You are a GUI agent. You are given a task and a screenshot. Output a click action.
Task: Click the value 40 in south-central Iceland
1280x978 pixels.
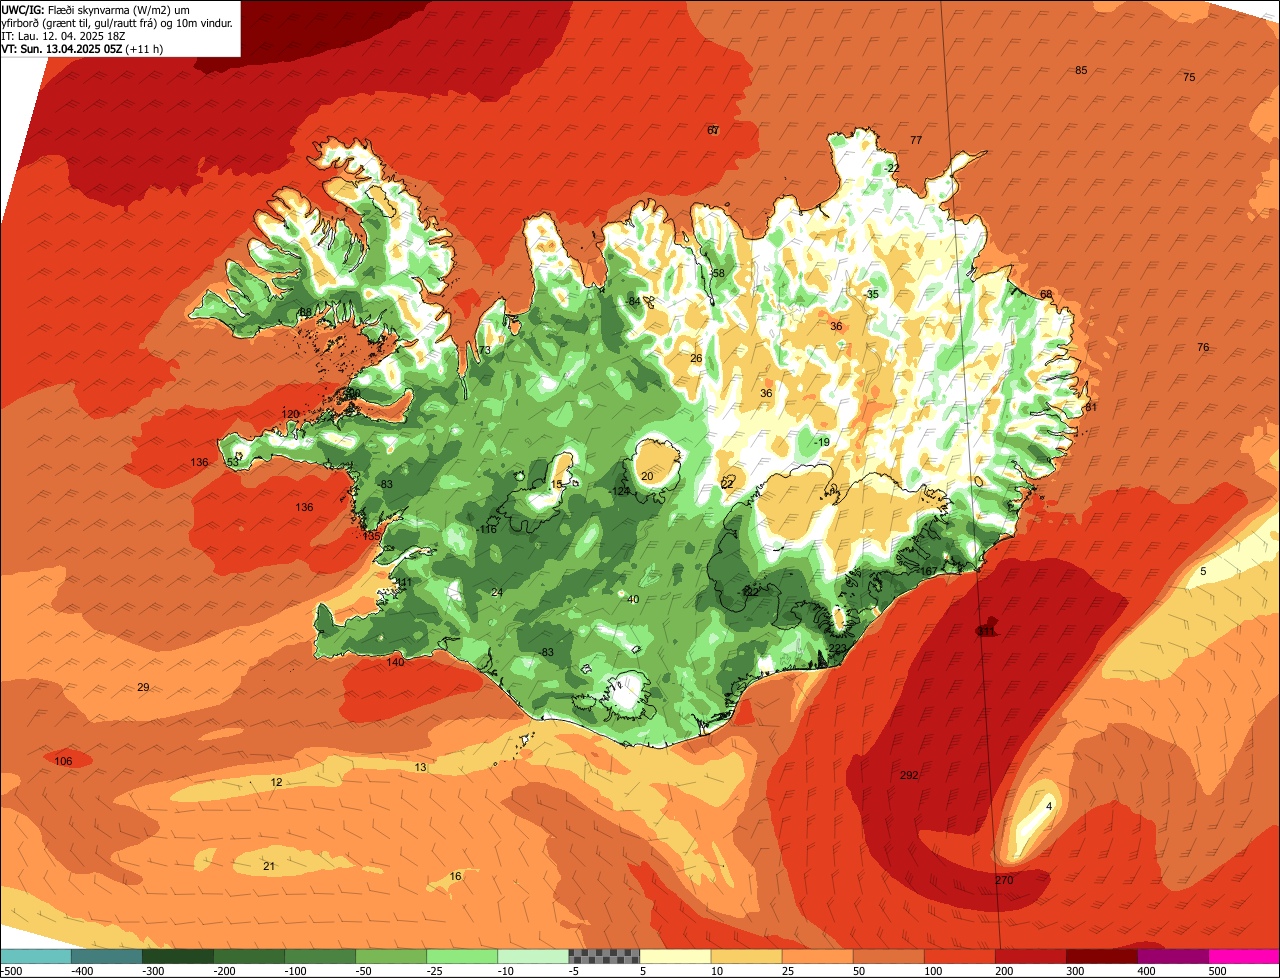[633, 599]
